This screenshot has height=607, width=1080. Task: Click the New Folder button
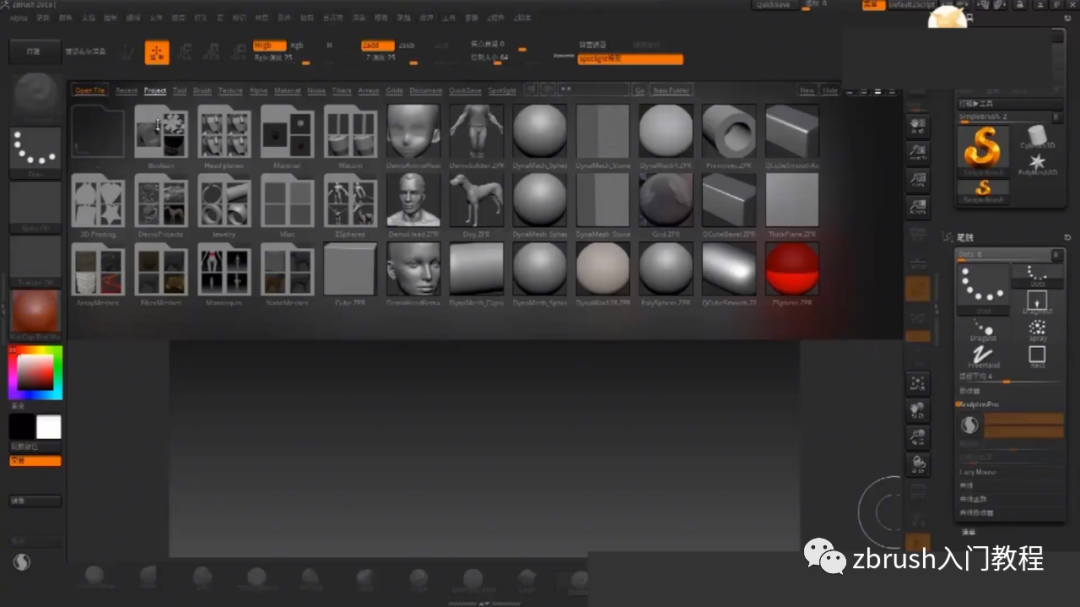671,90
